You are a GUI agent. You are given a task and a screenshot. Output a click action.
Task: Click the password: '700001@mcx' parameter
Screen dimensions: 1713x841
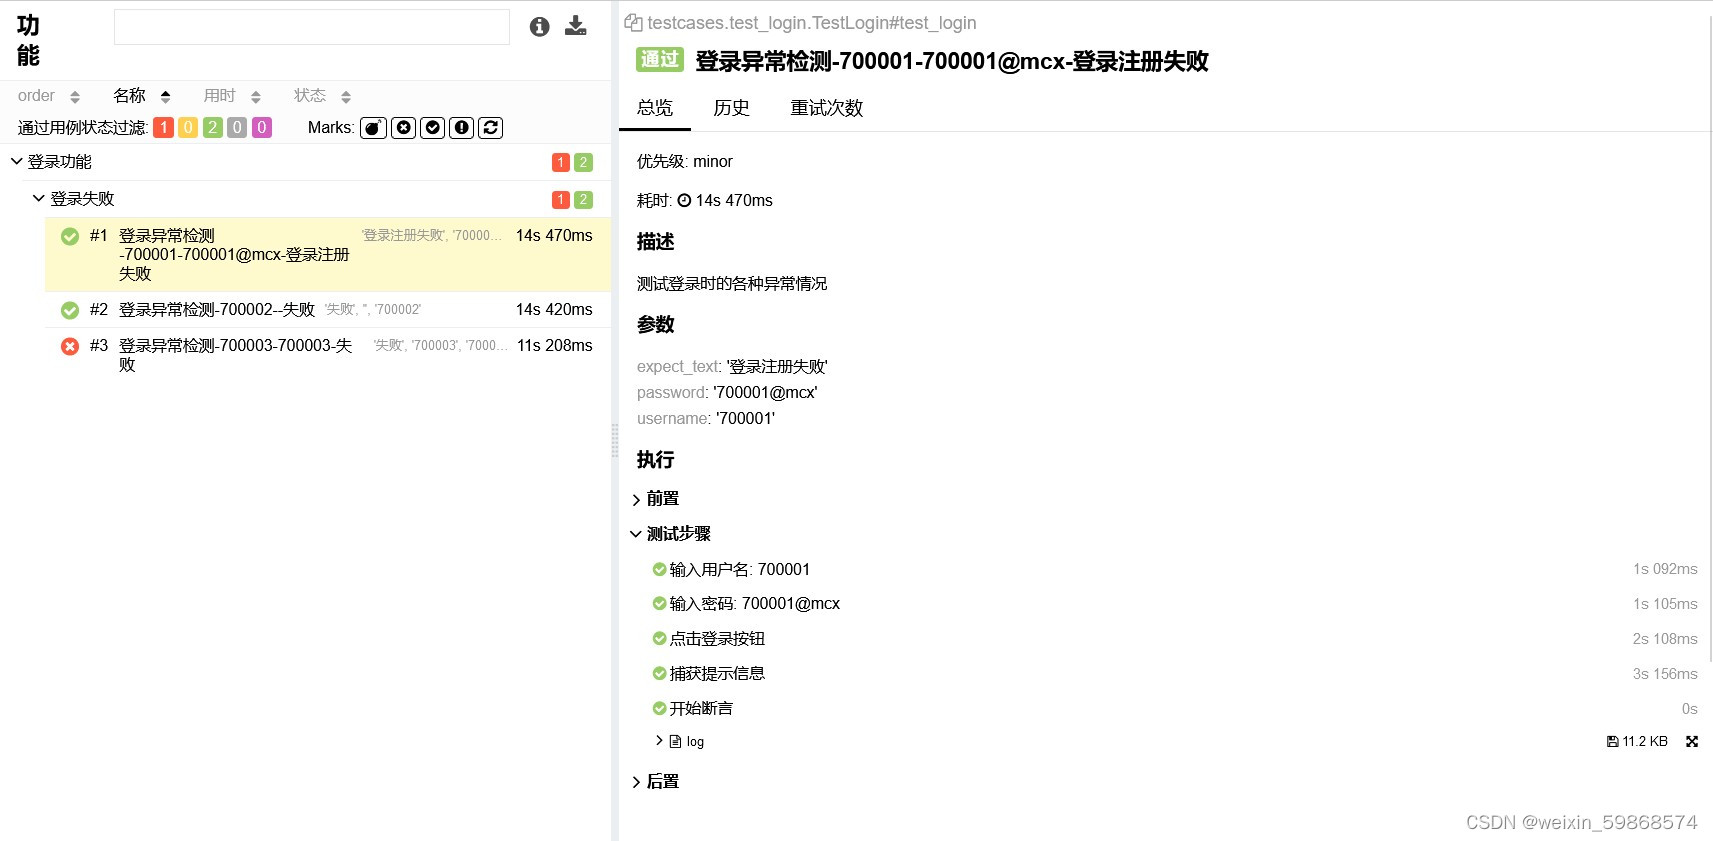727,393
